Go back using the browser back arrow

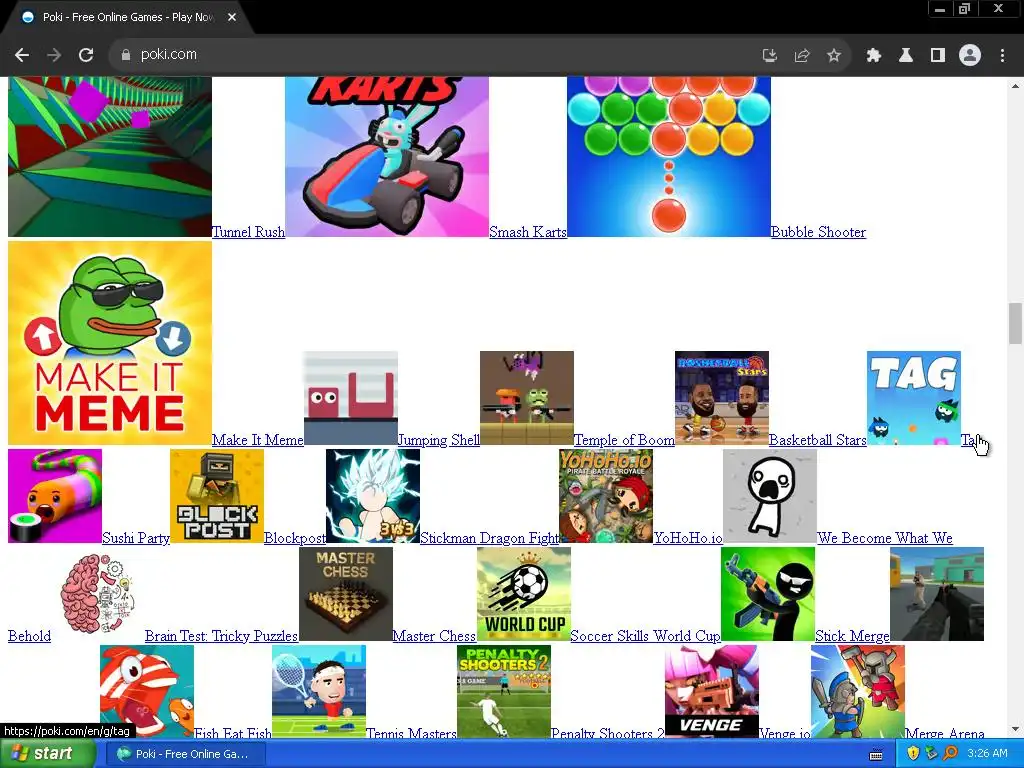coord(22,55)
